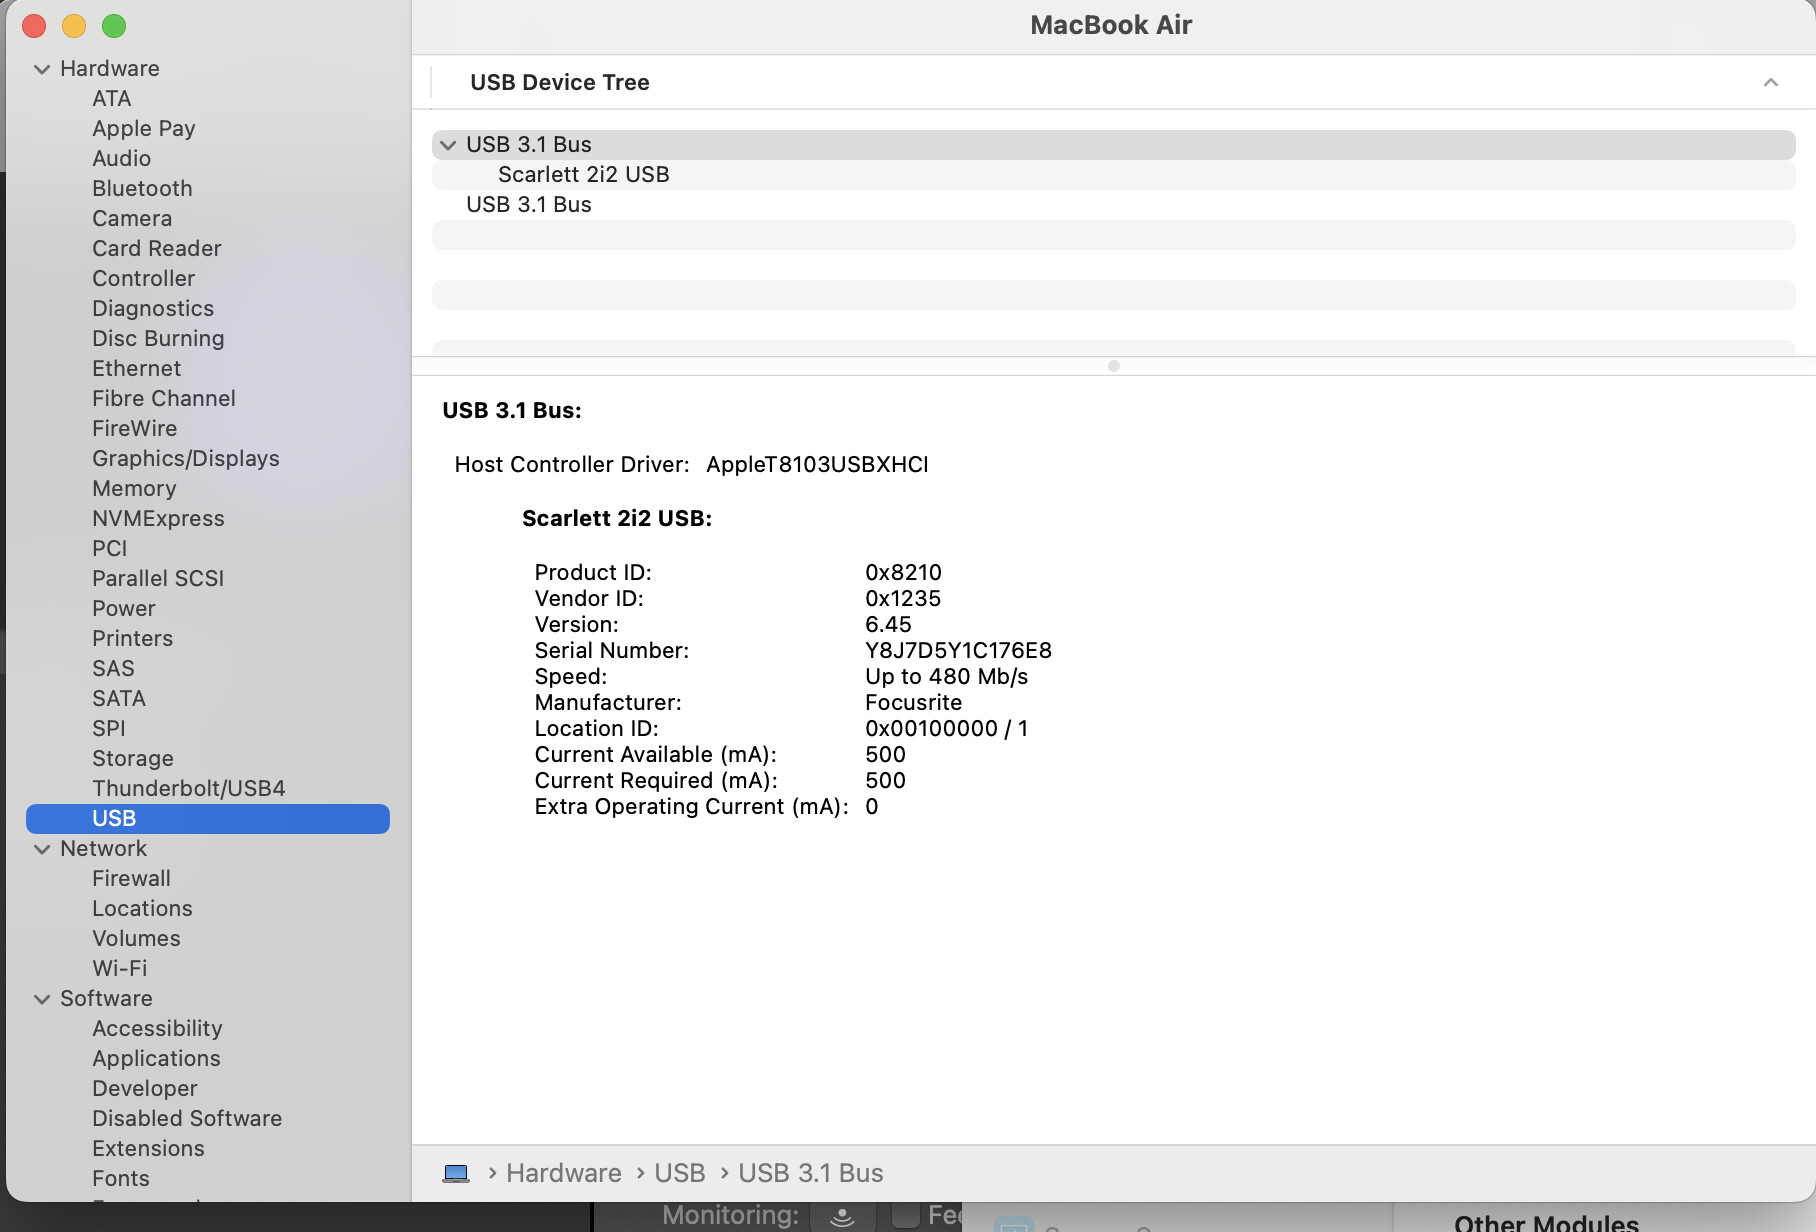Select Disabled Software in the sidebar
1816x1232 pixels.
[187, 1118]
